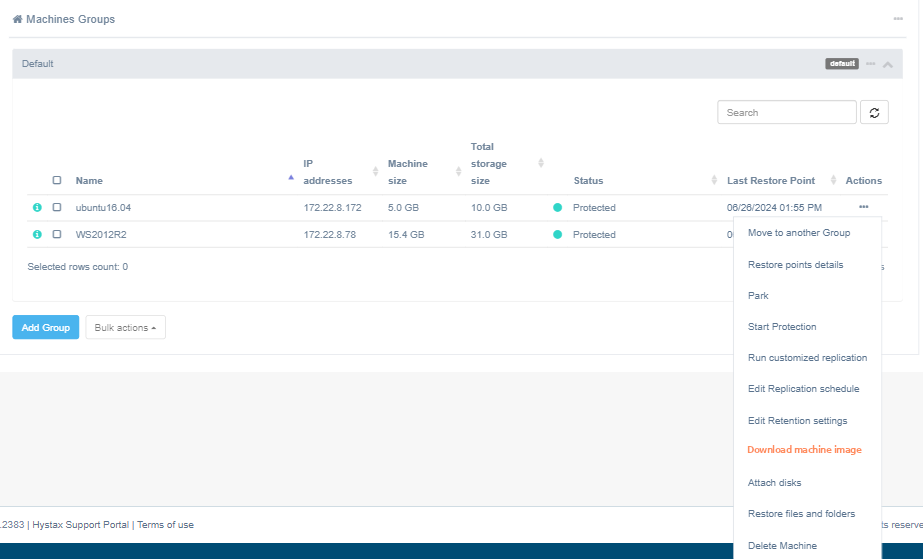923x559 pixels.
Task: Check the WS2012R2 row checkbox
Action: pos(57,234)
